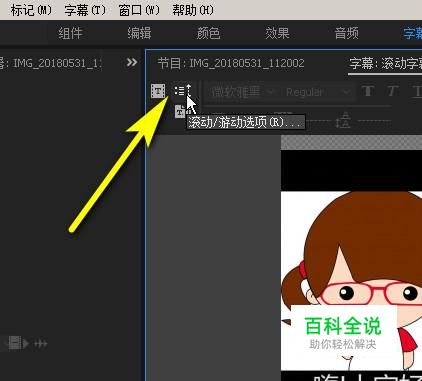Switch to the 效果 workspace
This screenshot has width=422, height=381.
click(277, 33)
